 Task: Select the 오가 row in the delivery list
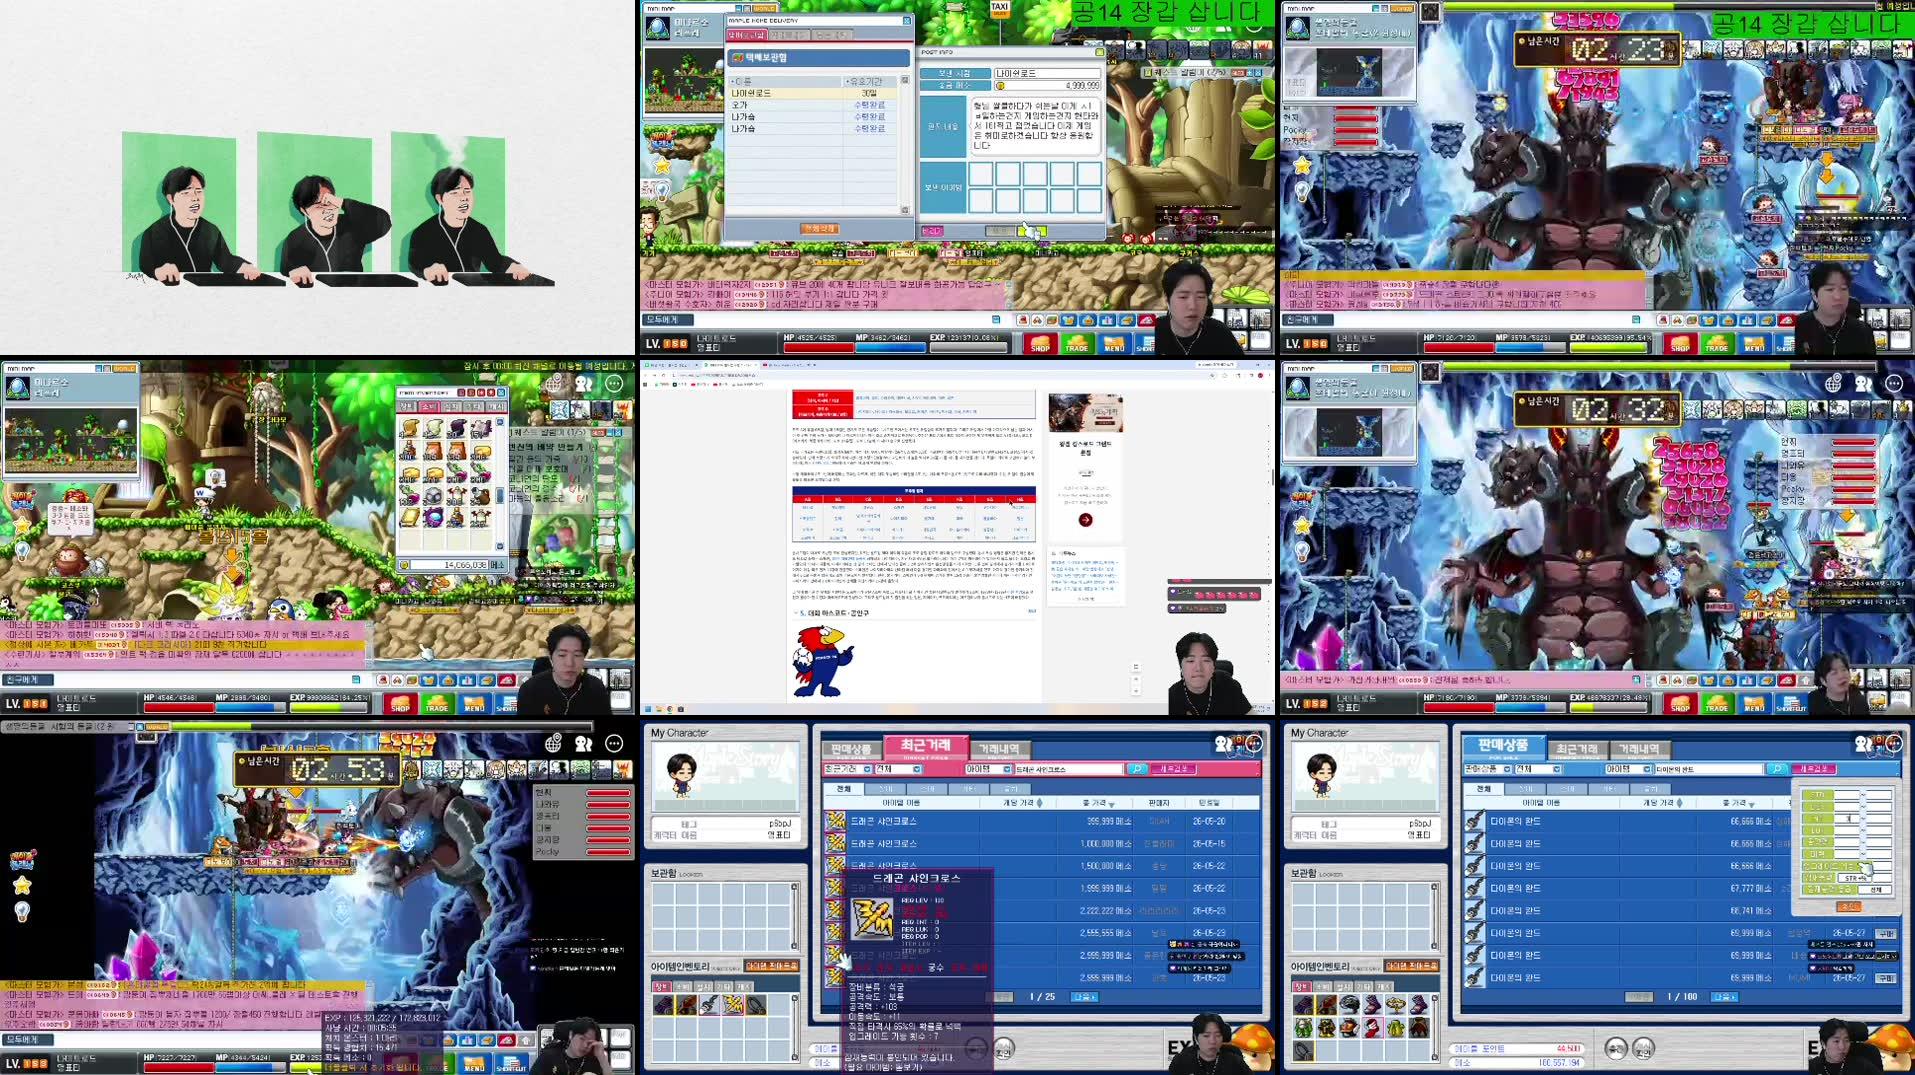(814, 105)
